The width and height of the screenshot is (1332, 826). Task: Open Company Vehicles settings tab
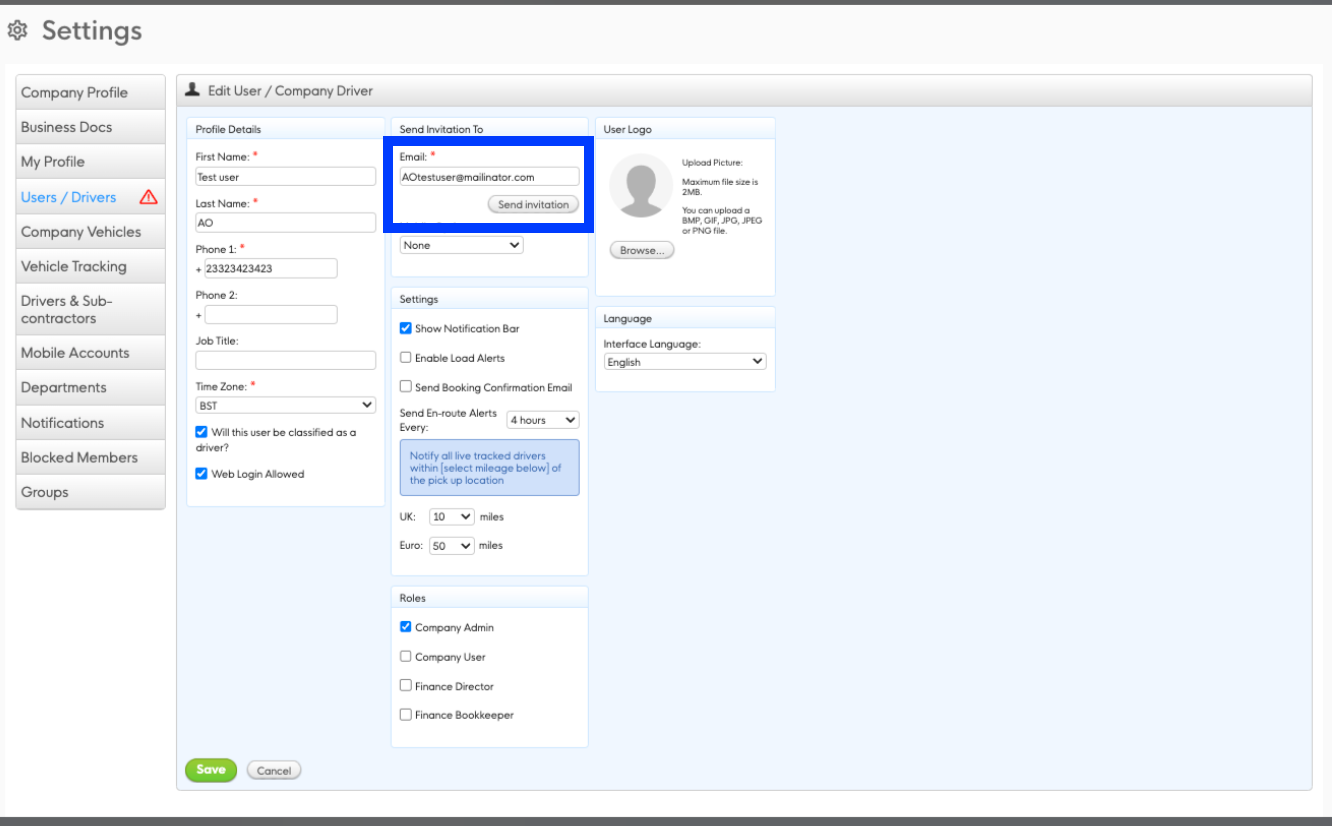[x=81, y=232]
